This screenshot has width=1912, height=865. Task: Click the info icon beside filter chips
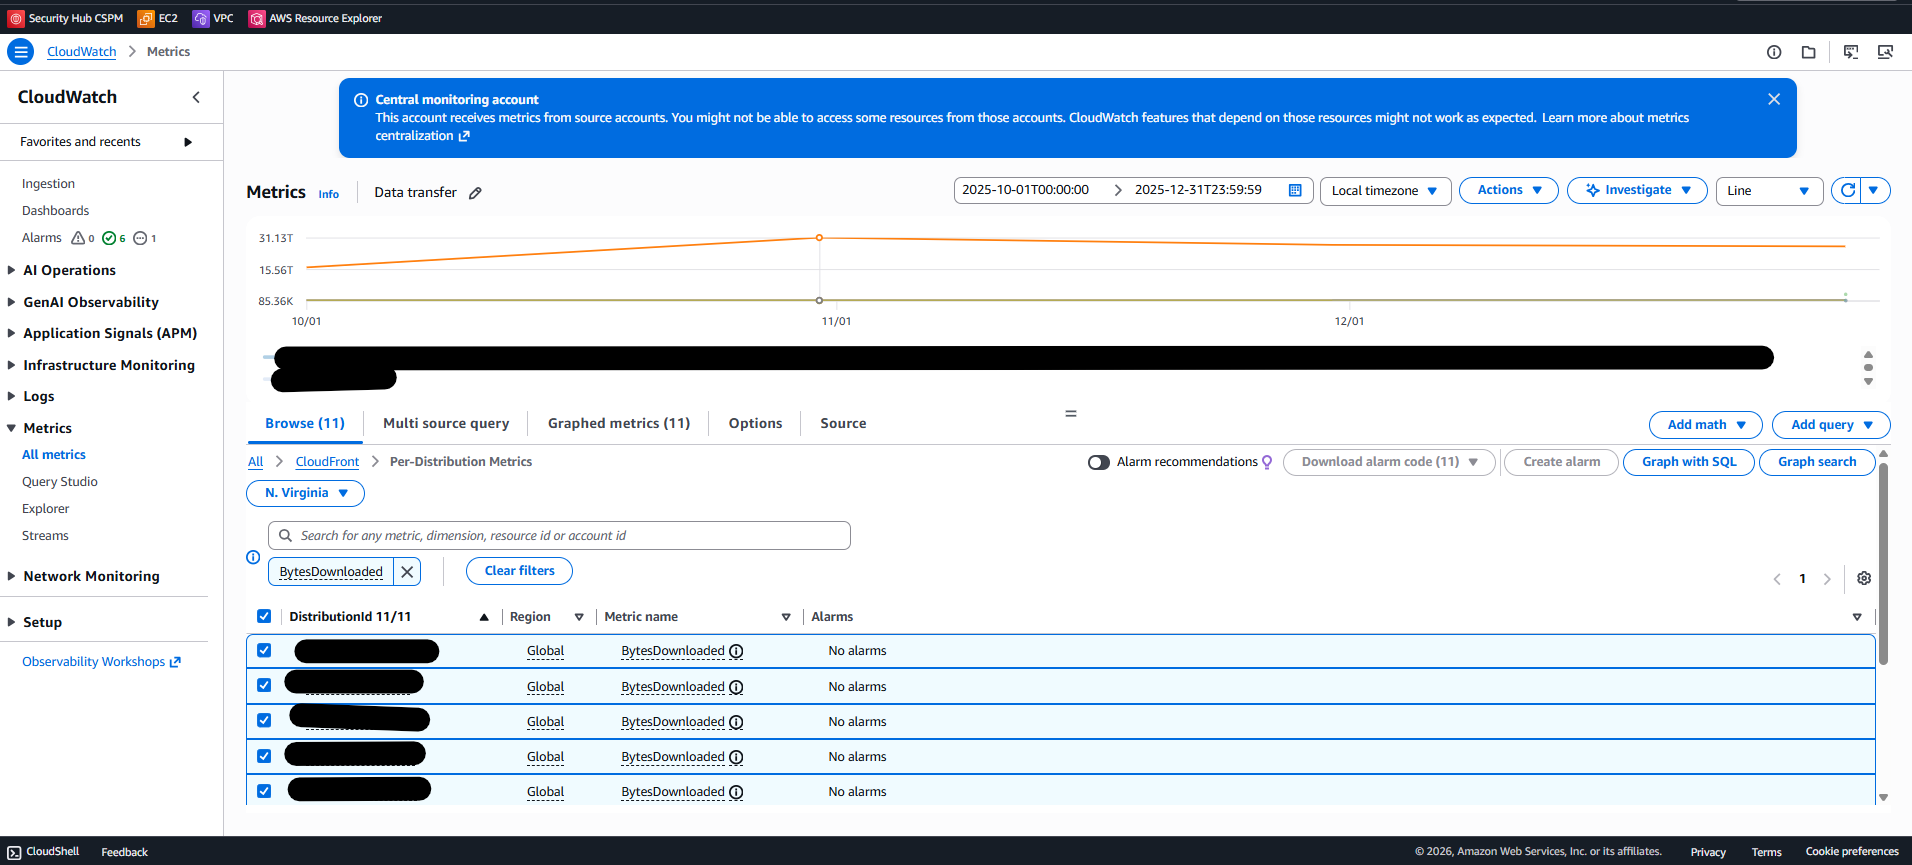point(253,557)
